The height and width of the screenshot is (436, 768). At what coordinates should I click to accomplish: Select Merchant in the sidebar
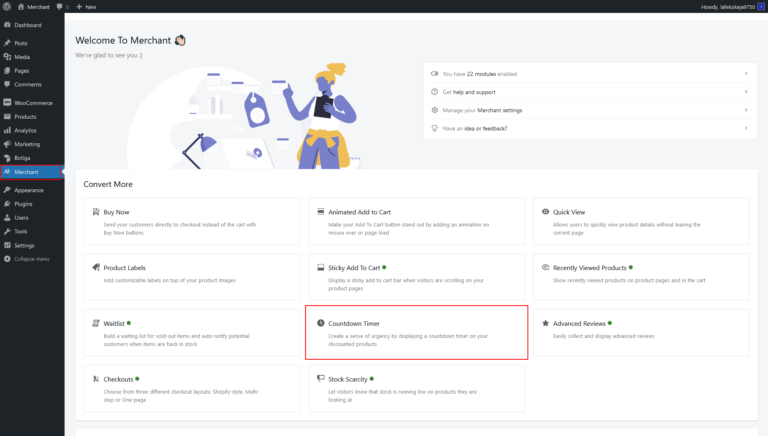click(x=31, y=172)
